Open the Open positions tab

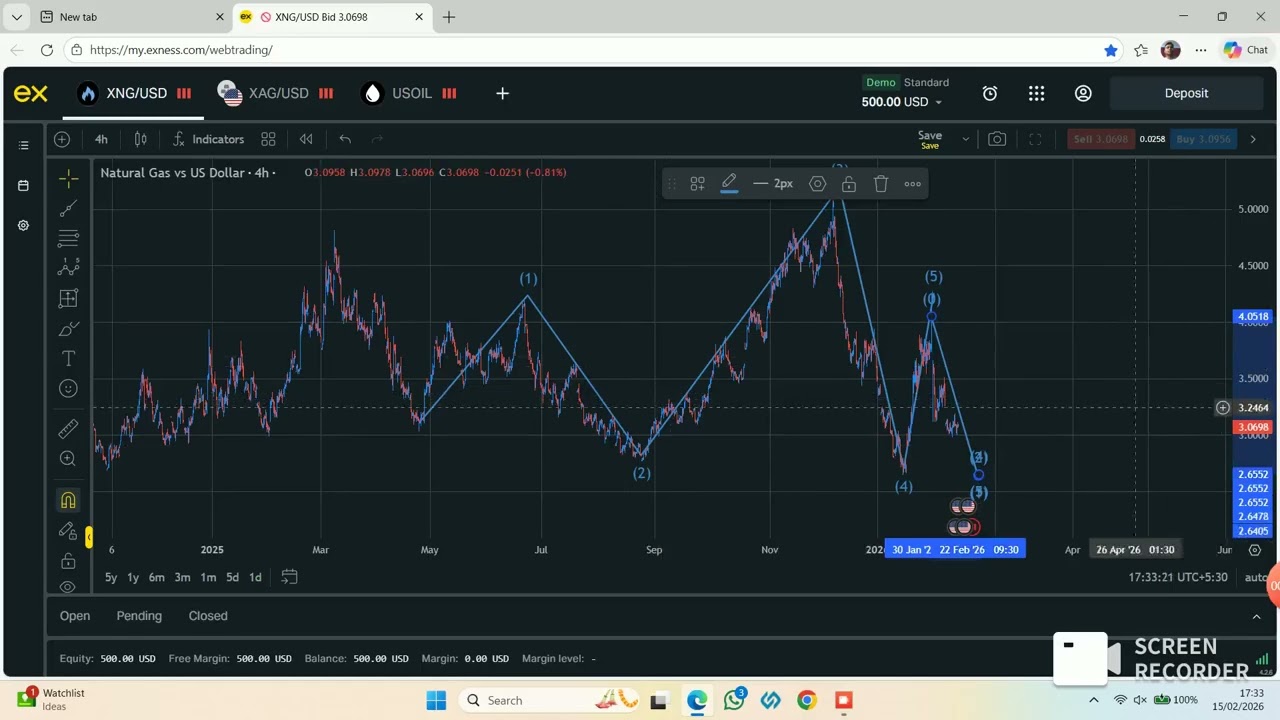[x=75, y=616]
